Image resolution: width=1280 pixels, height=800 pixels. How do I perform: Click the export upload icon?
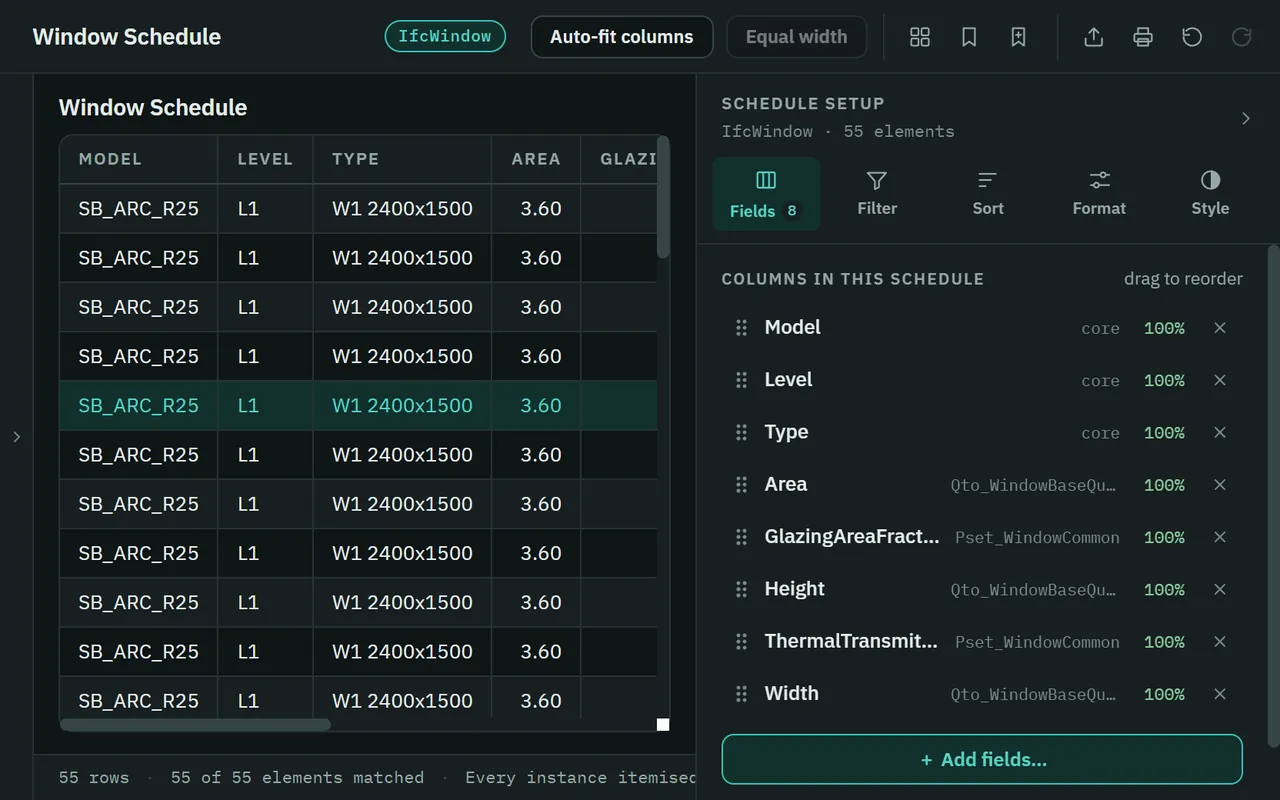coord(1094,37)
